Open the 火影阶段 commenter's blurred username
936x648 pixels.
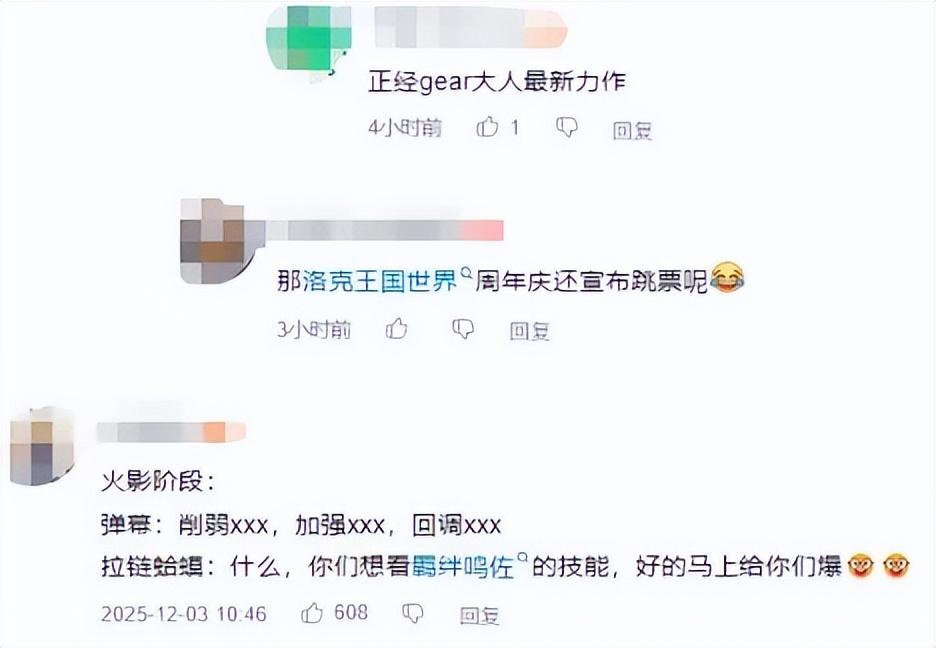coord(171,432)
